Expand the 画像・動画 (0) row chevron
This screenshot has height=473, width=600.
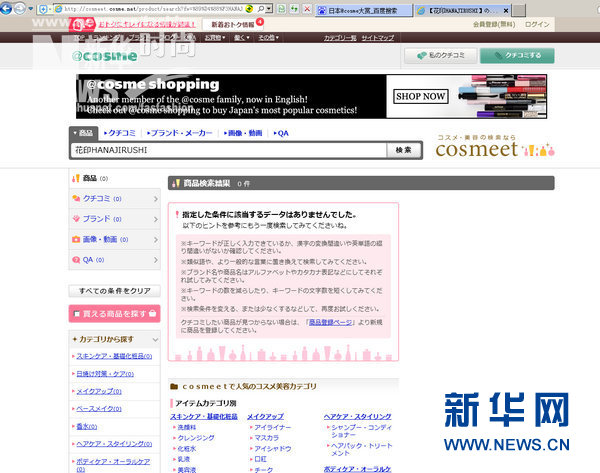[156, 240]
